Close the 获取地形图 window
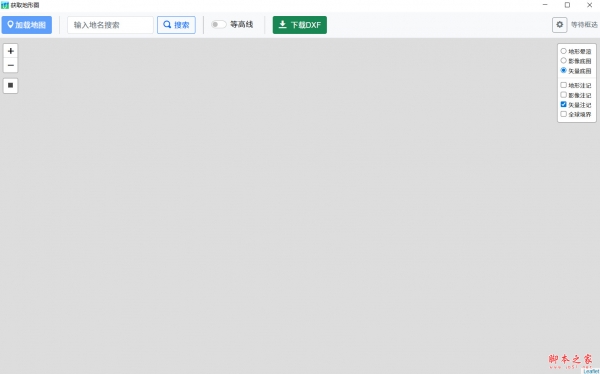This screenshot has height=374, width=600. pyautogui.click(x=589, y=5)
